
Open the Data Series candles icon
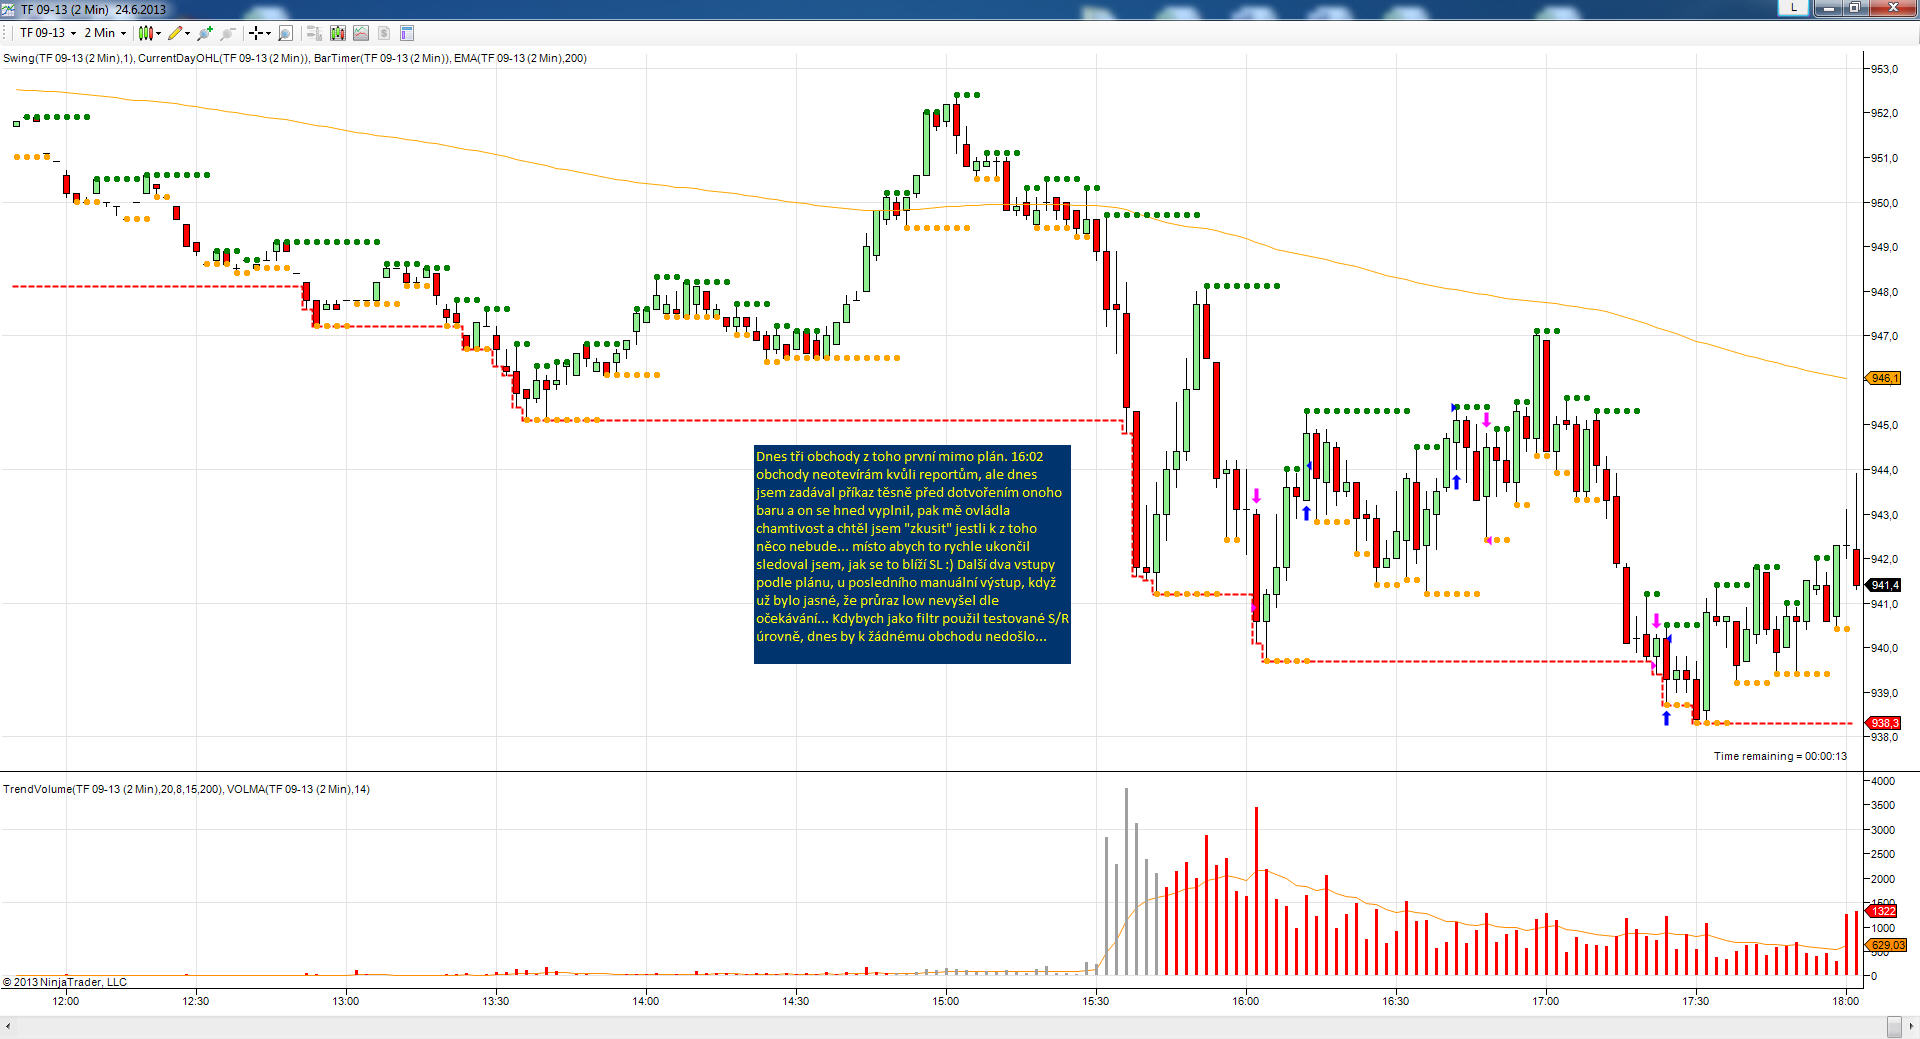337,33
